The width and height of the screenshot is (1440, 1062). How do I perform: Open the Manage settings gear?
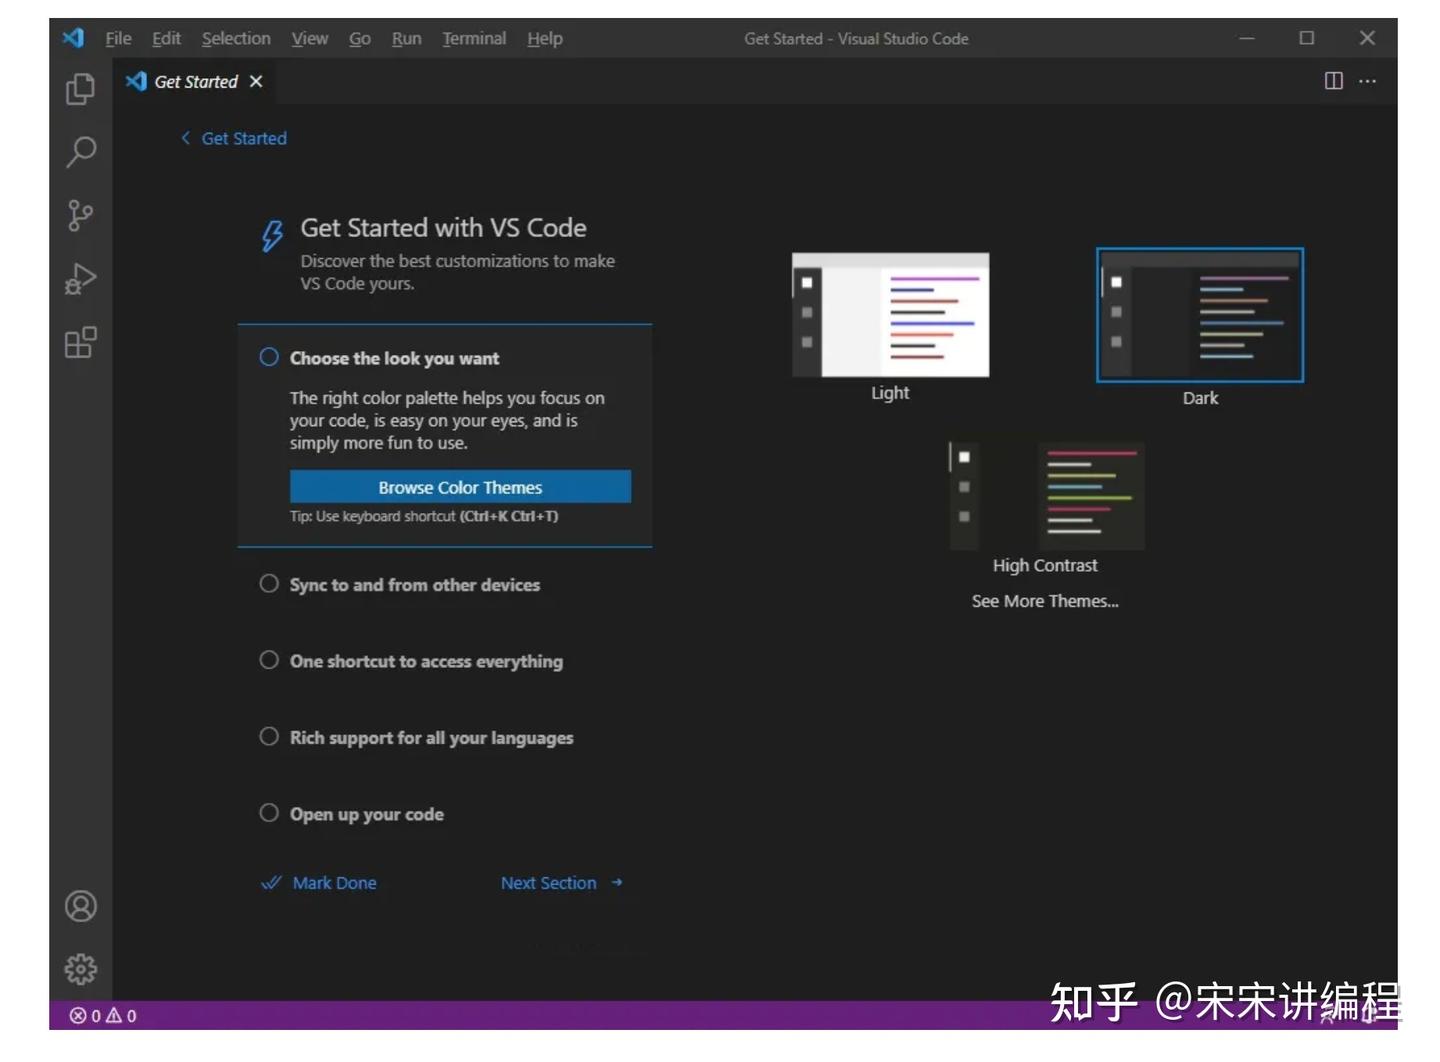(80, 968)
